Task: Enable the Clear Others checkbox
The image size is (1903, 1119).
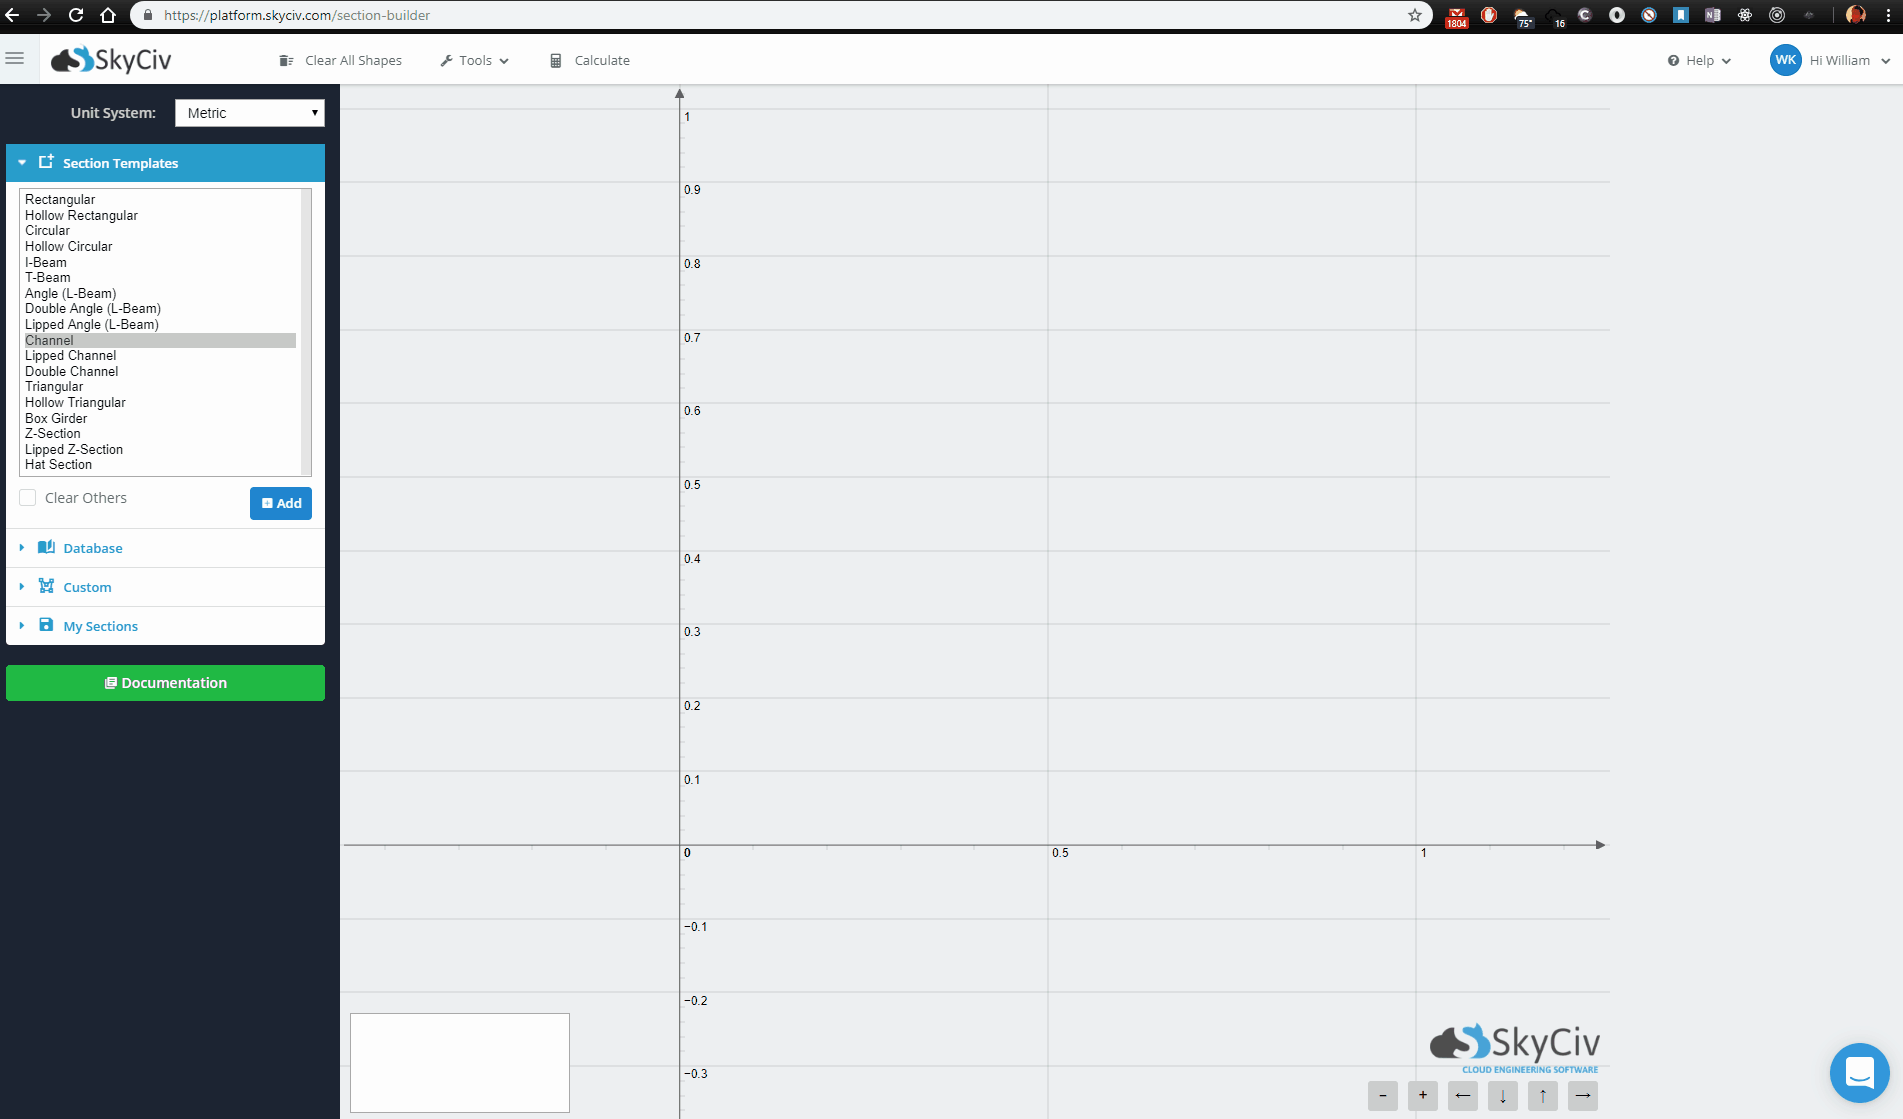Action: [x=28, y=498]
